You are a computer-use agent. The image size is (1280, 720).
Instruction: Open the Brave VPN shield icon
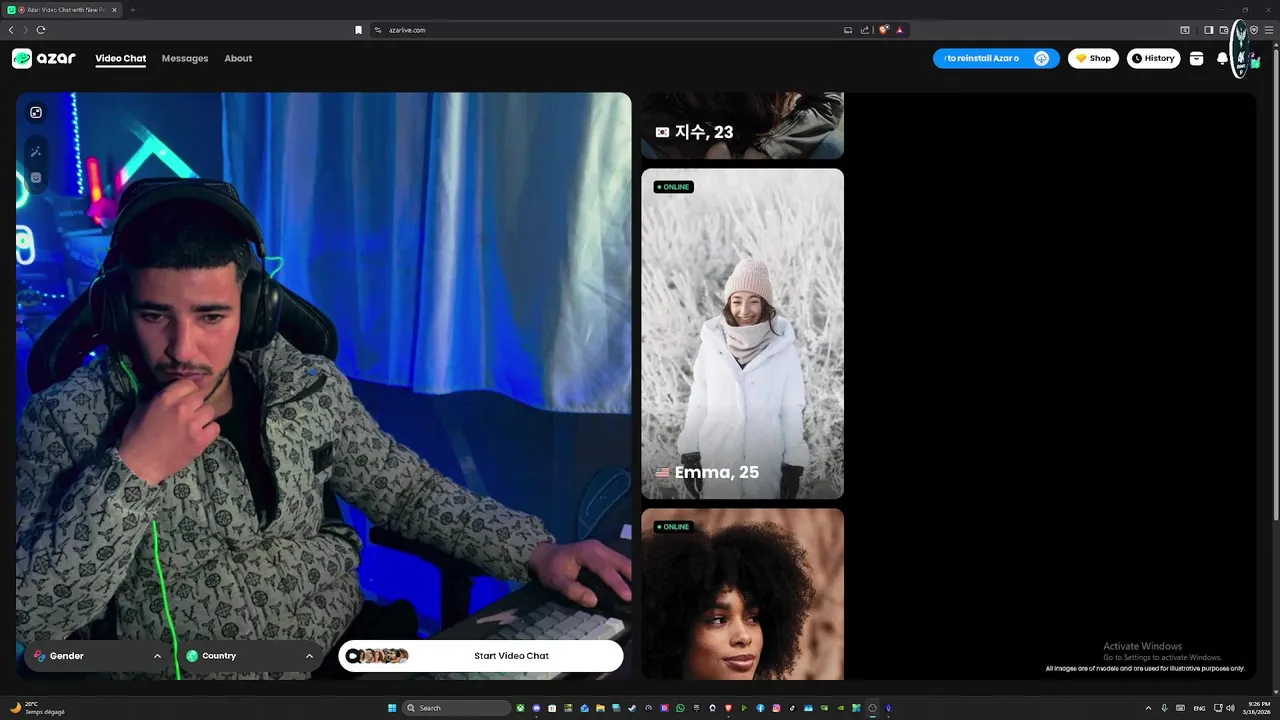pyautogui.click(x=1254, y=30)
